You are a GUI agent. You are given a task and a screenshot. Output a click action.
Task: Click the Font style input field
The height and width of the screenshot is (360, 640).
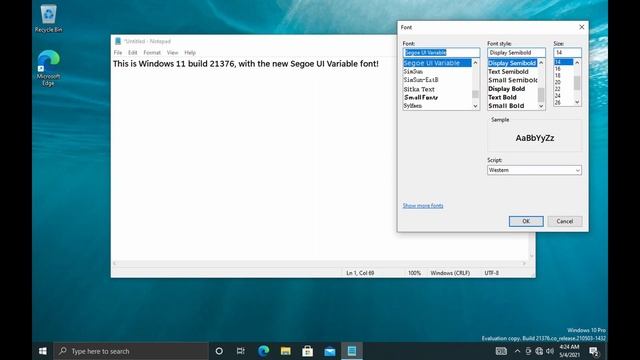(516, 53)
